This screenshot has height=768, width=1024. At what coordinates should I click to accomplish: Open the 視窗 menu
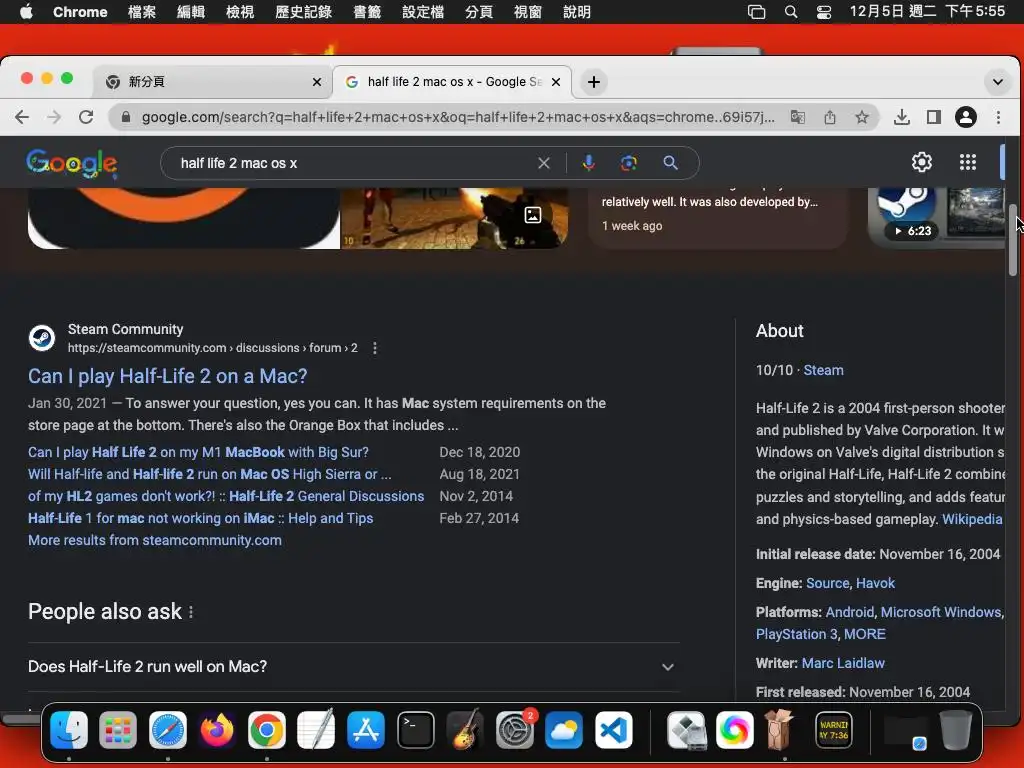tap(527, 12)
